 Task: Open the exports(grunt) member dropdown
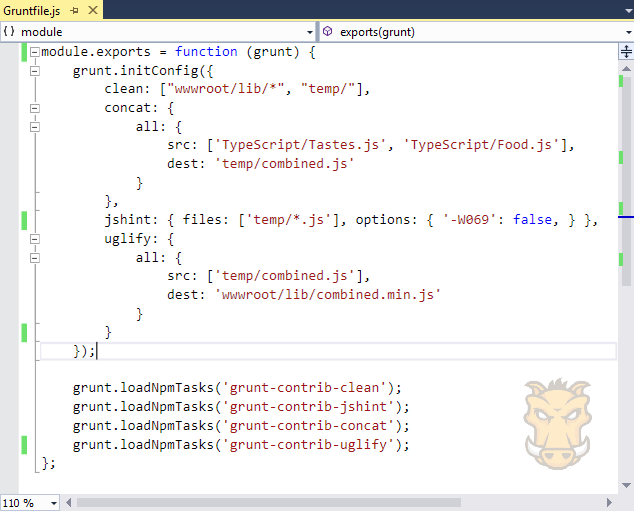coord(628,32)
